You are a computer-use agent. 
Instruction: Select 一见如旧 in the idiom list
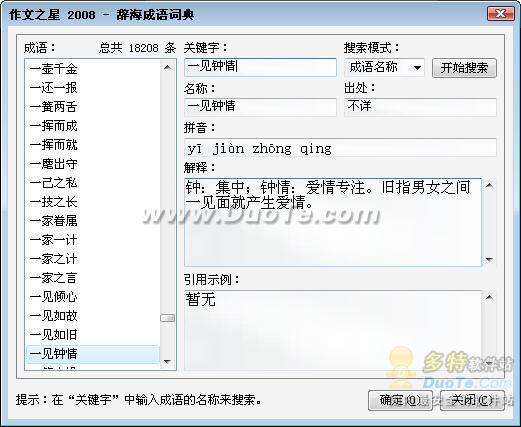[93, 335]
